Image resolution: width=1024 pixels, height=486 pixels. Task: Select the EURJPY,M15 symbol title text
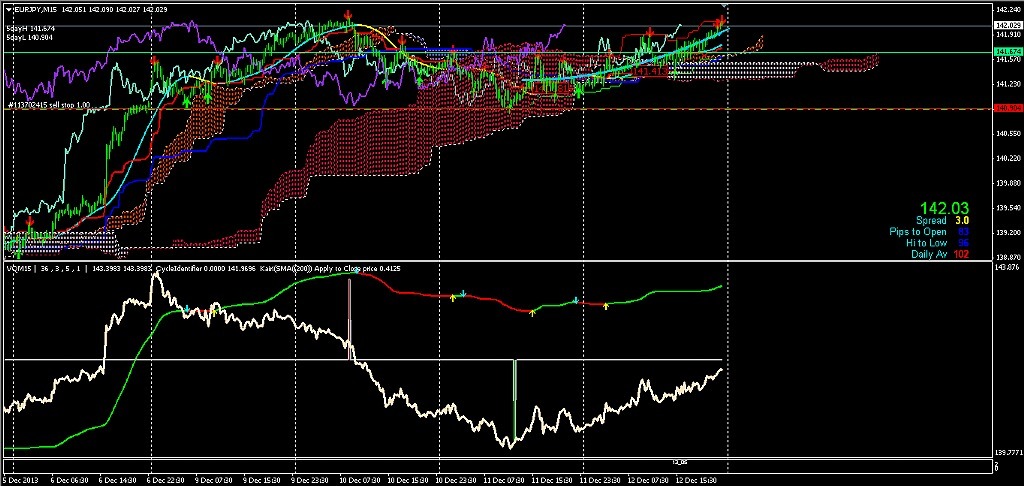34,8
